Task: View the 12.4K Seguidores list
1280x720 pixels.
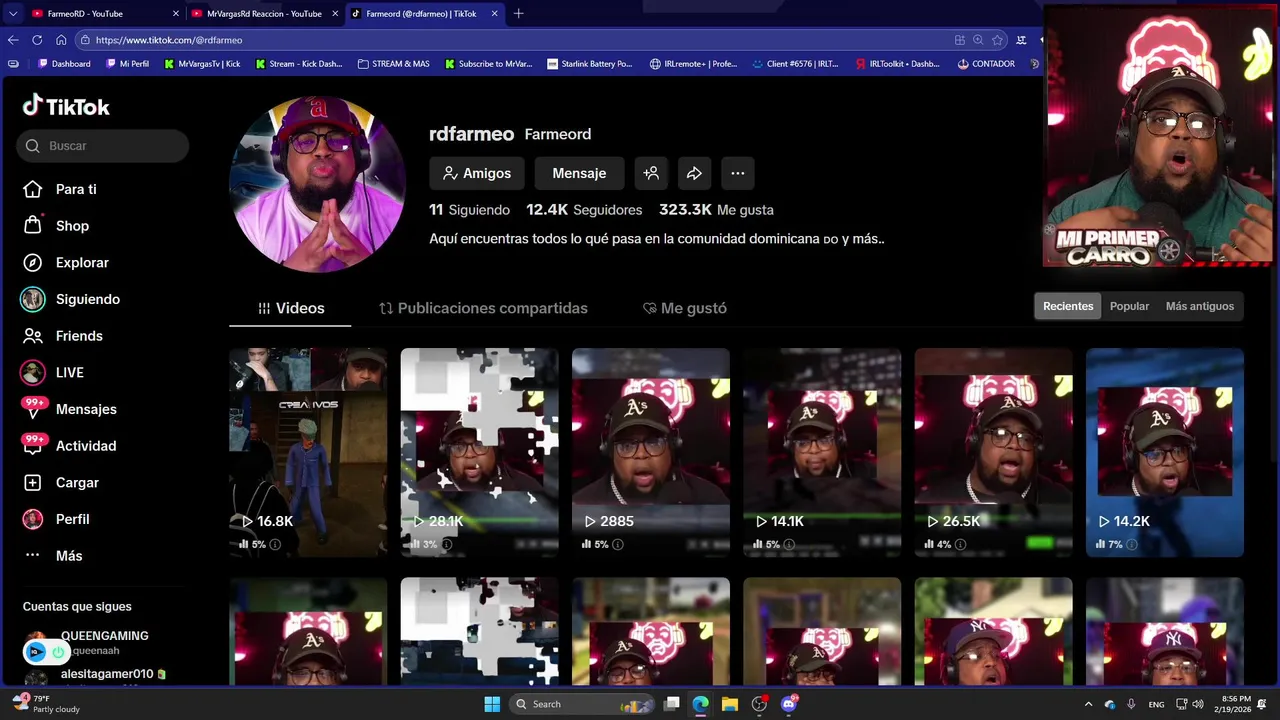Action: 584,210
